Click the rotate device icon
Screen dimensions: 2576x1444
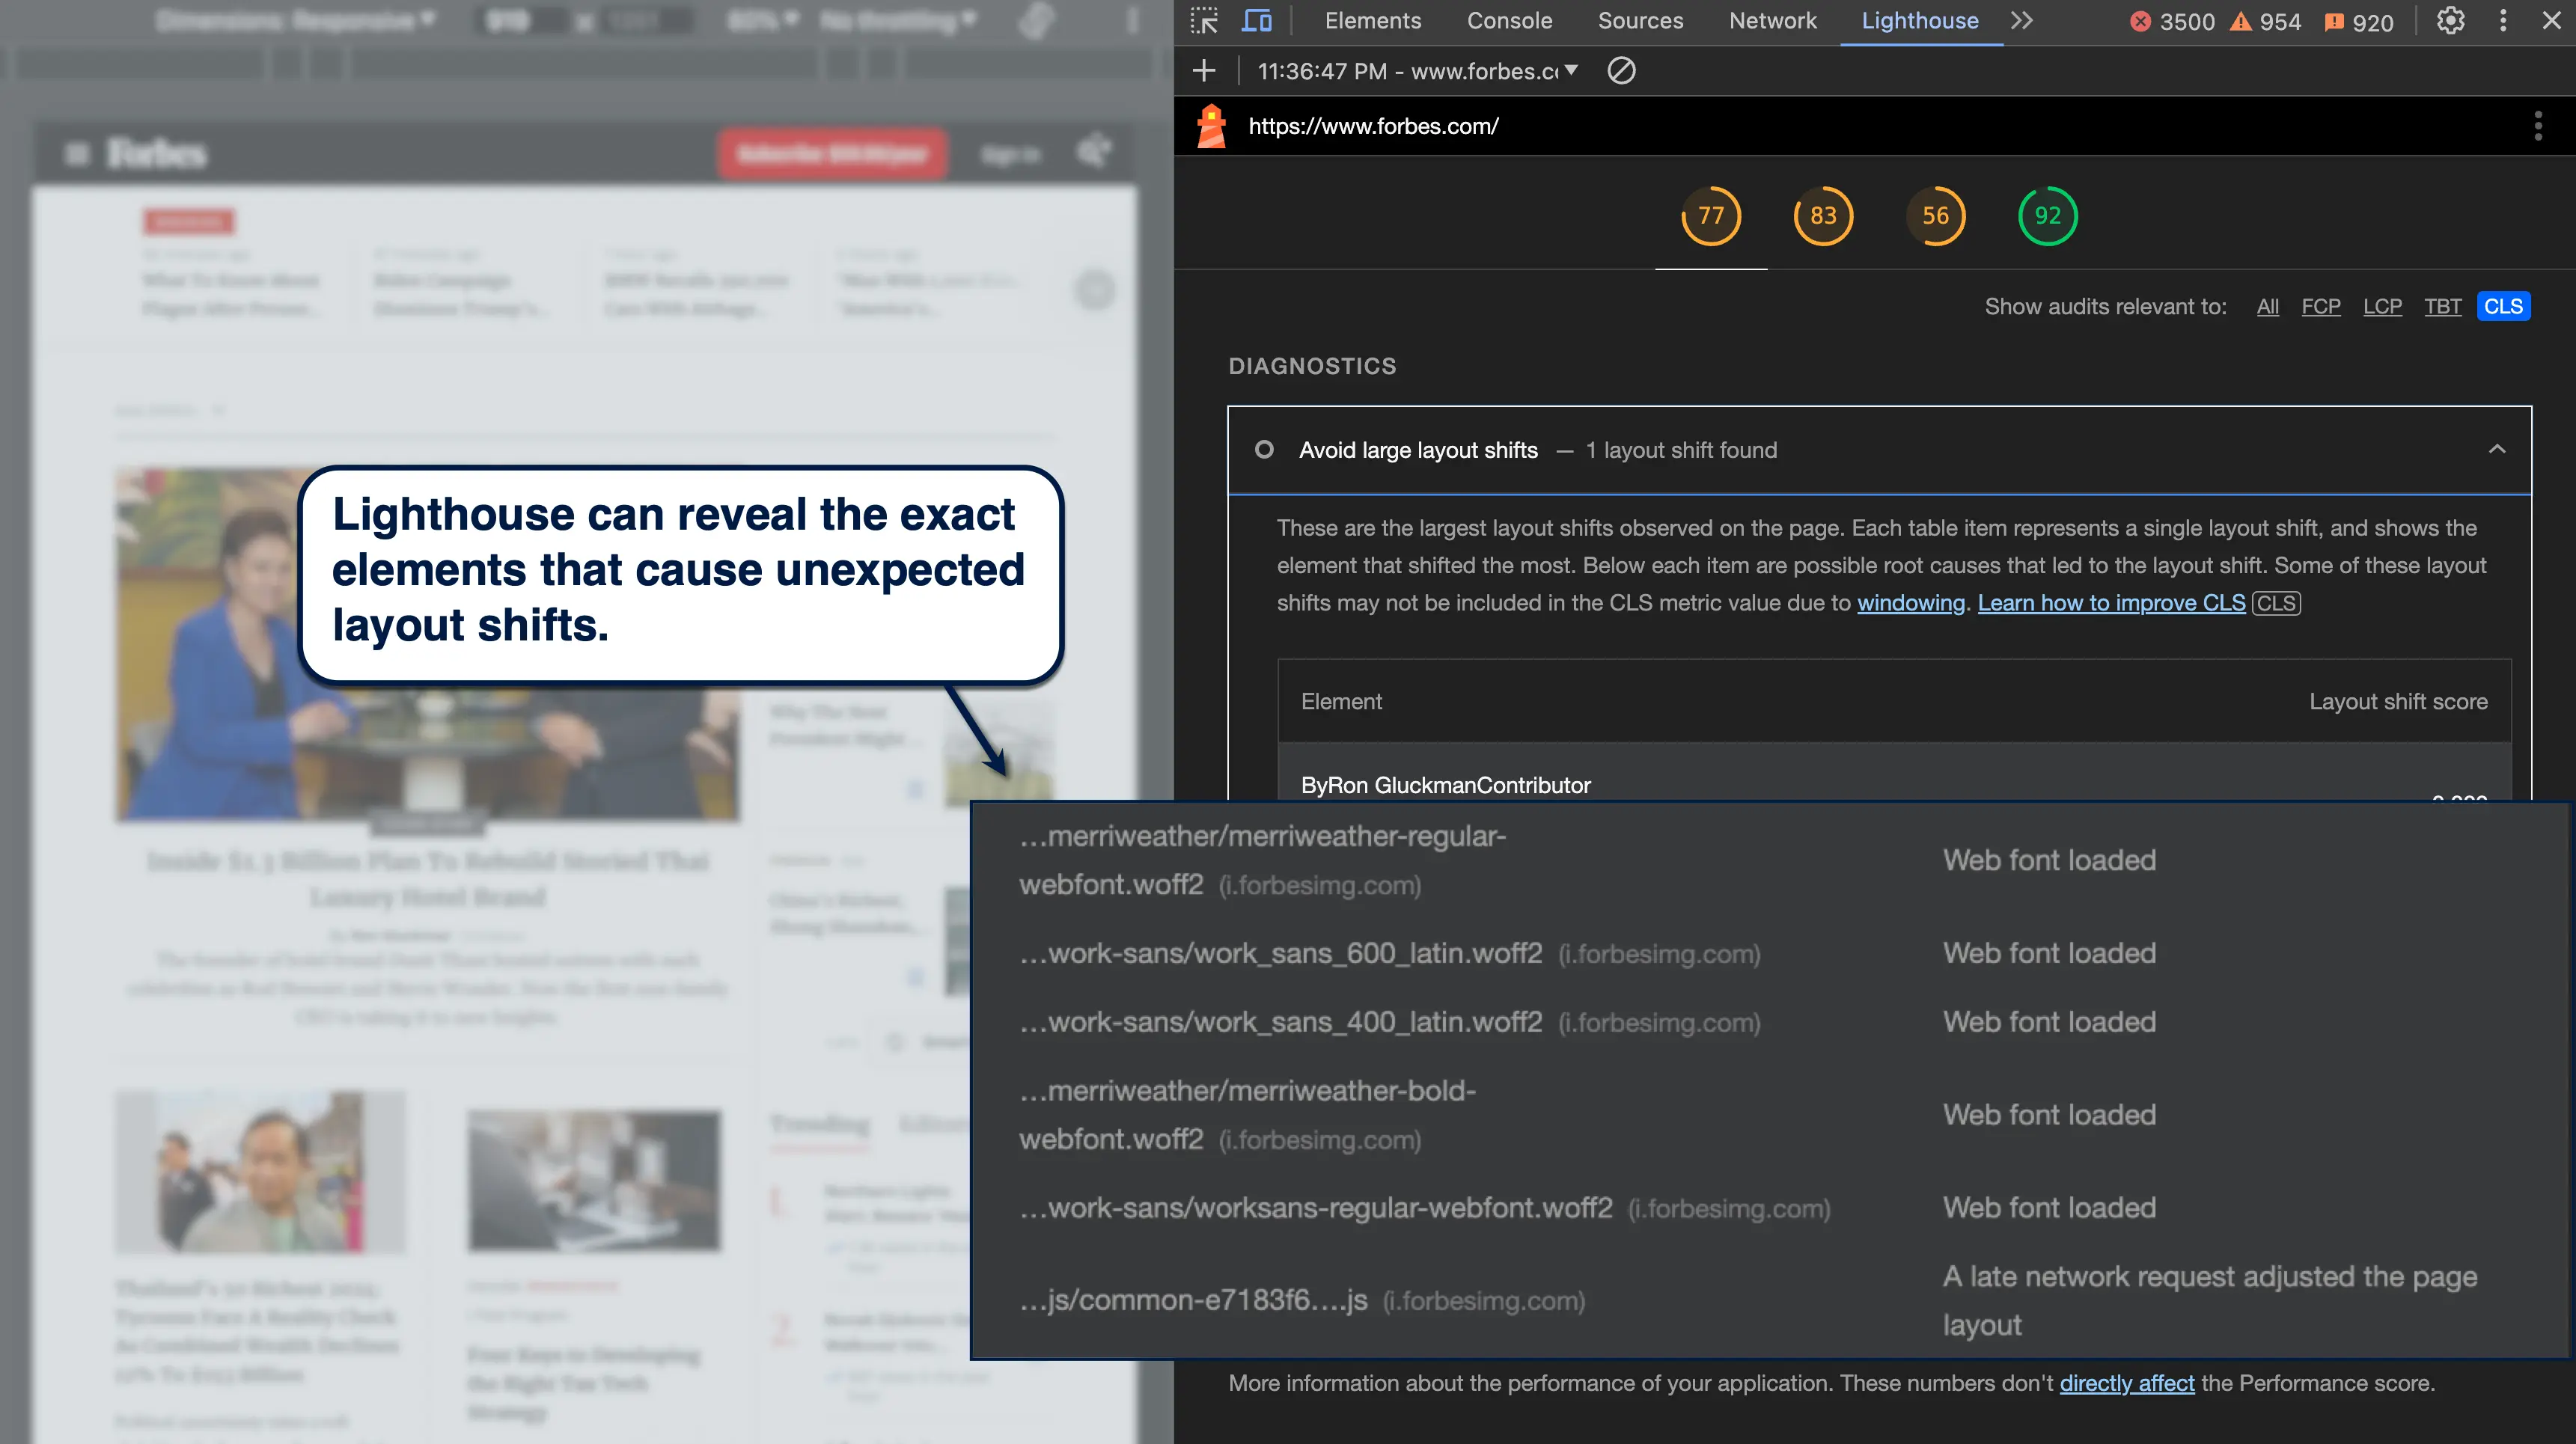pyautogui.click(x=1036, y=21)
